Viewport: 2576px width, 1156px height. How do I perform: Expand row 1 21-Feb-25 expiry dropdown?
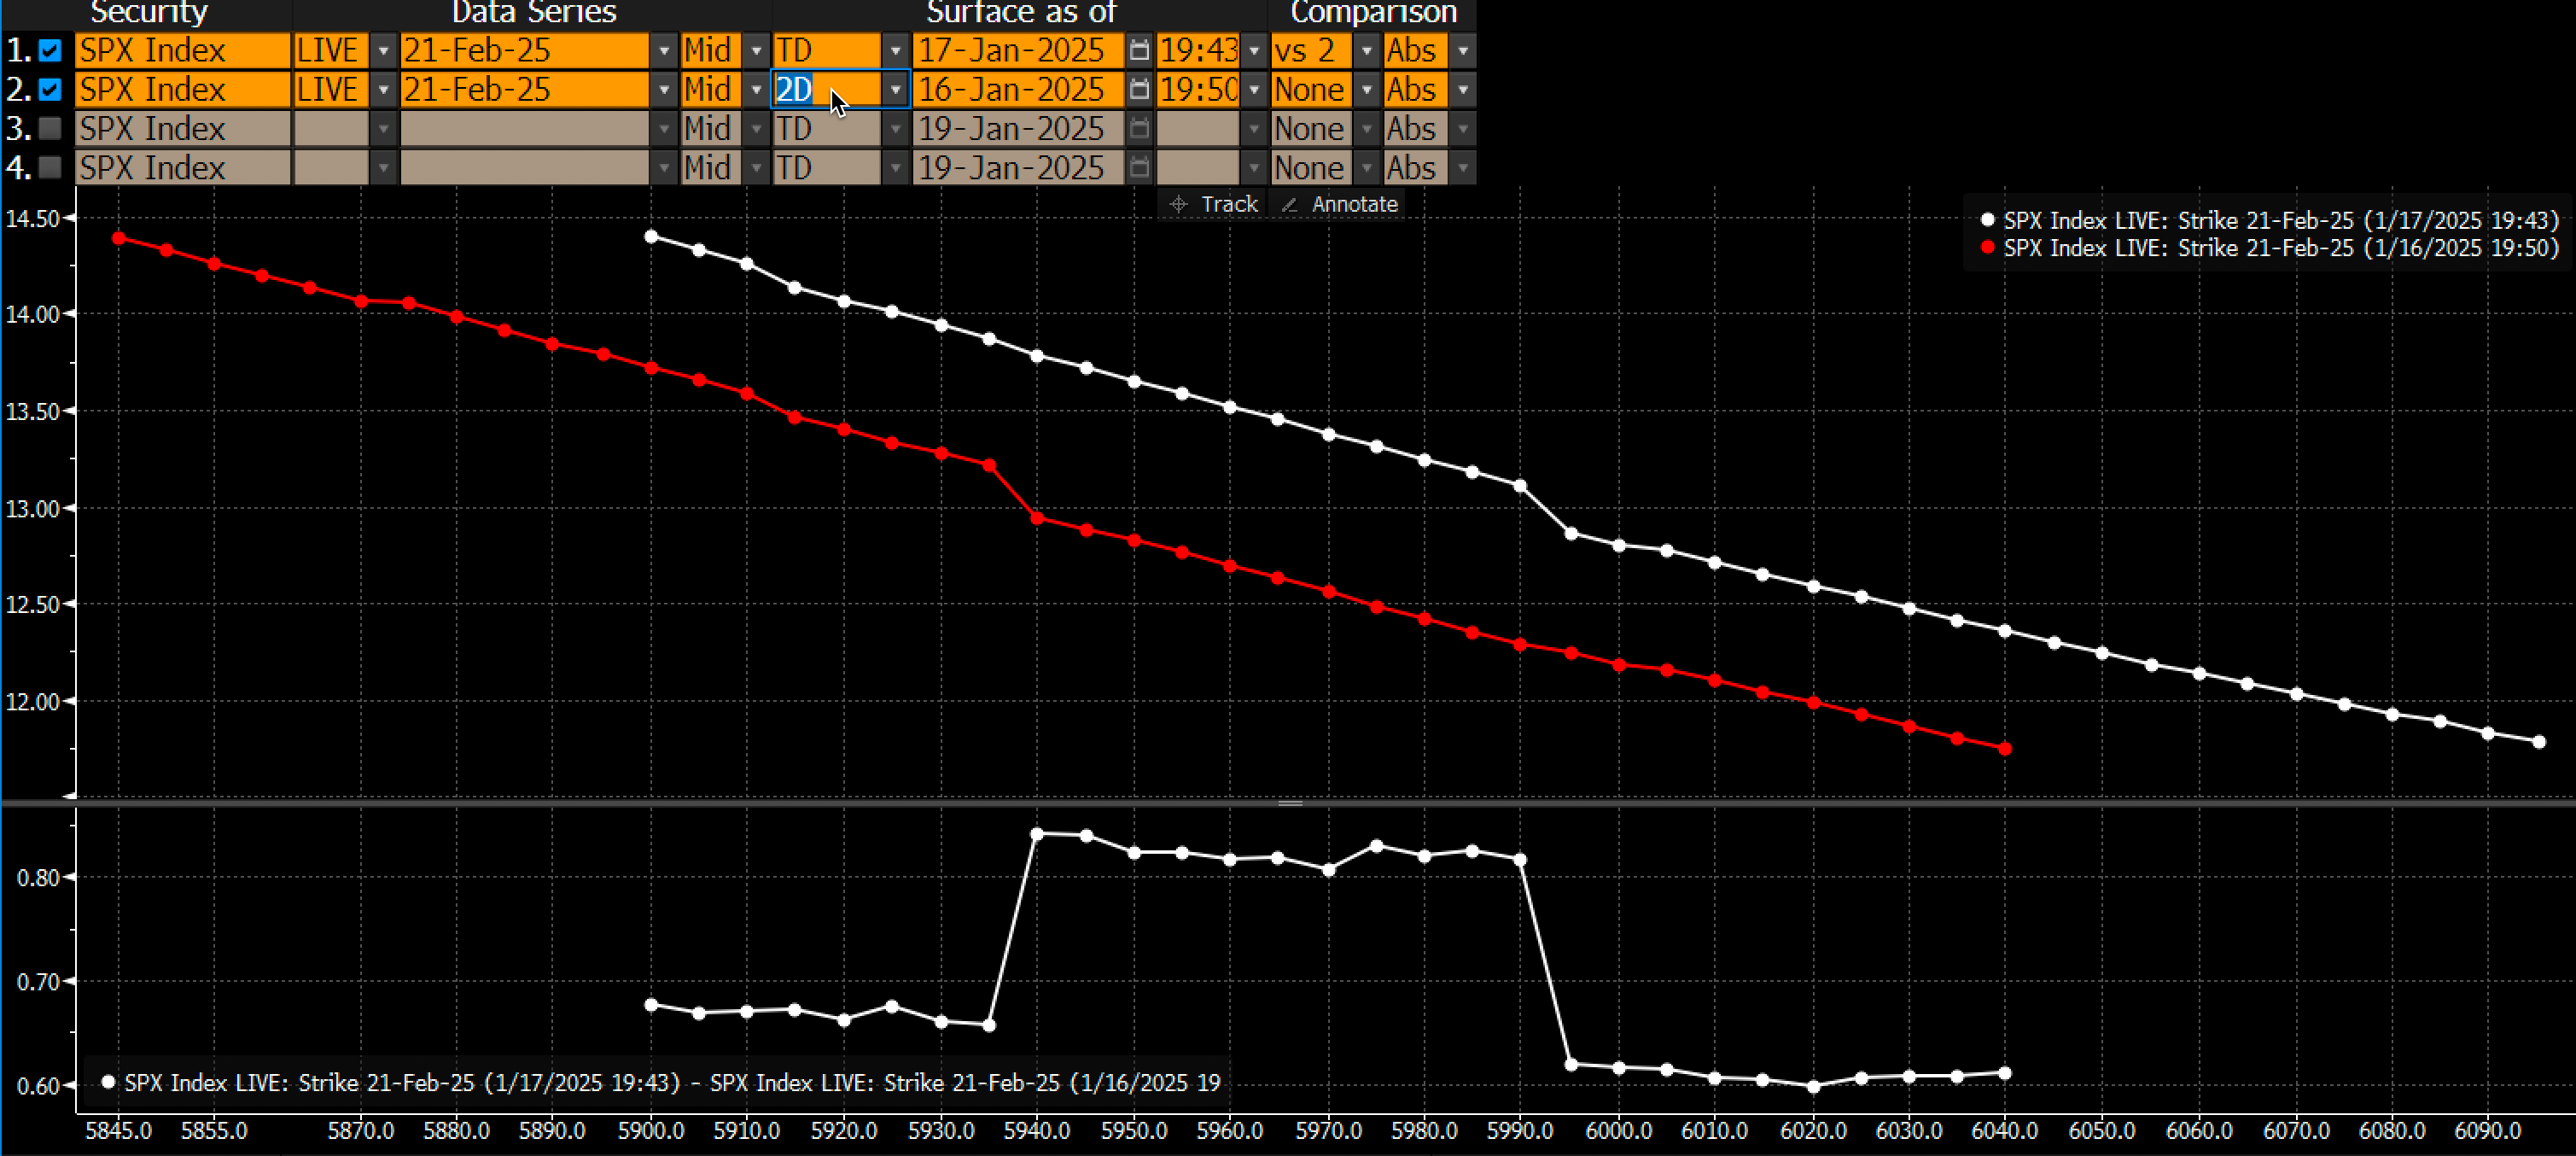point(664,50)
